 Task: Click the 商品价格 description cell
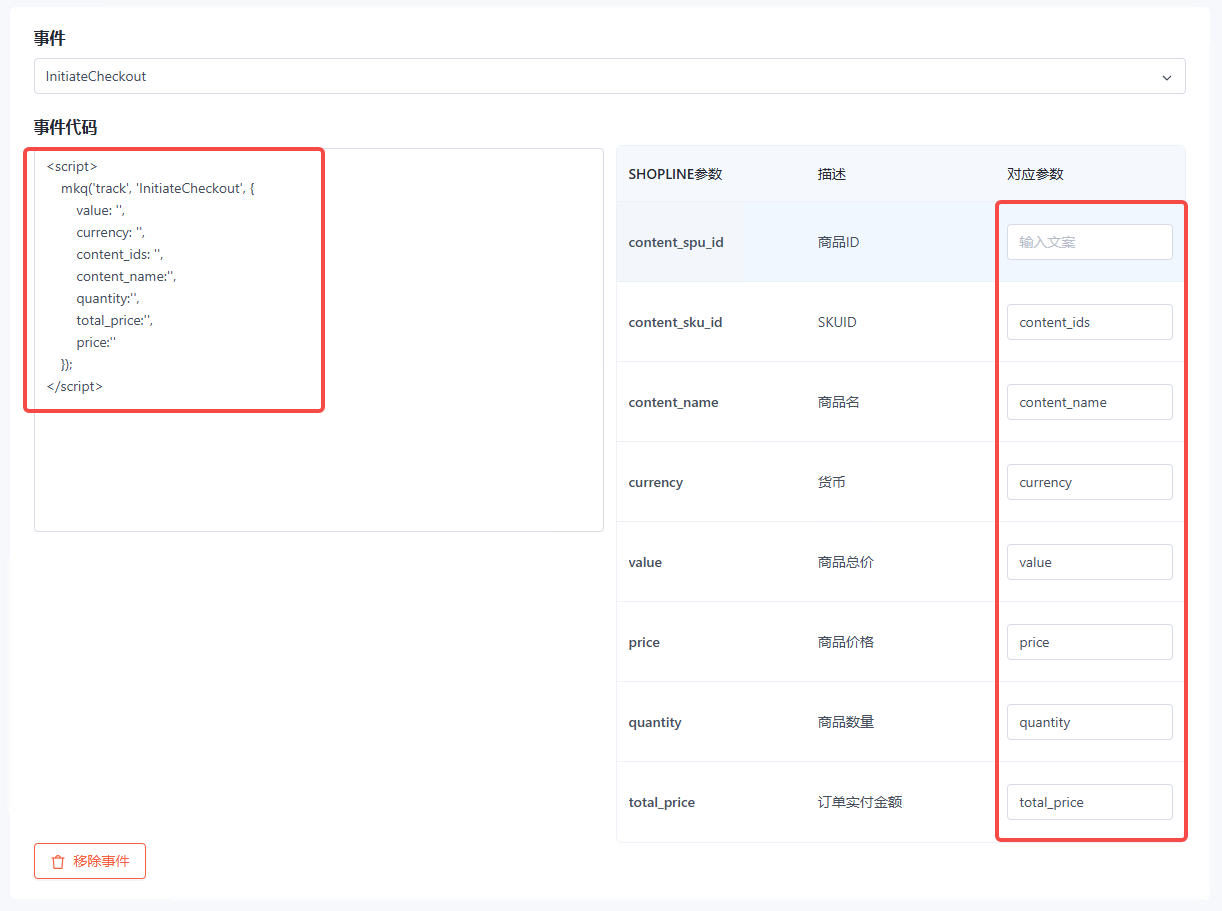pos(846,642)
